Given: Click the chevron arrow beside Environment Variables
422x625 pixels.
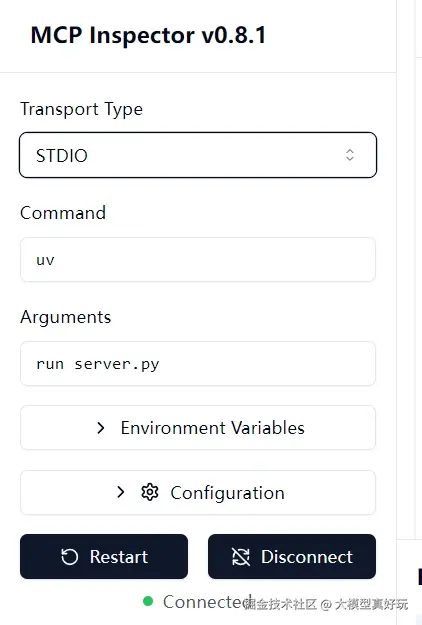Looking at the screenshot, I should coord(101,428).
